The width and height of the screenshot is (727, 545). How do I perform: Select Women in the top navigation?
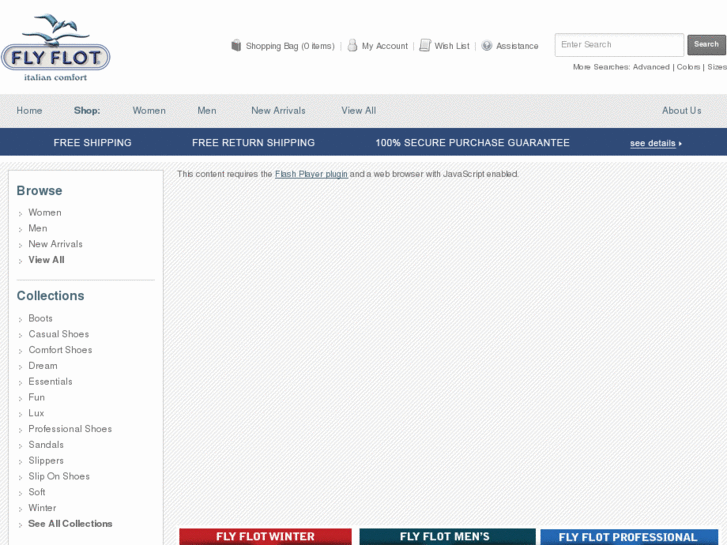click(x=149, y=110)
